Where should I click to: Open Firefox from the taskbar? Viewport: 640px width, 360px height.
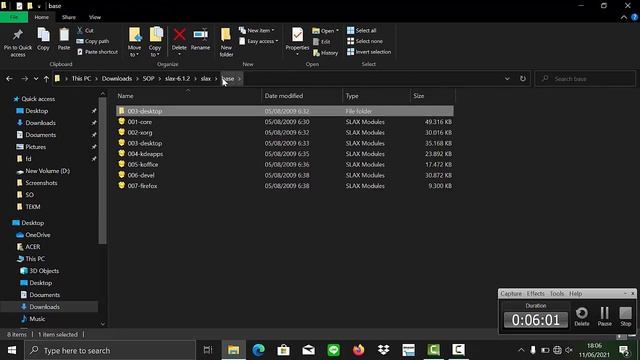[358, 350]
